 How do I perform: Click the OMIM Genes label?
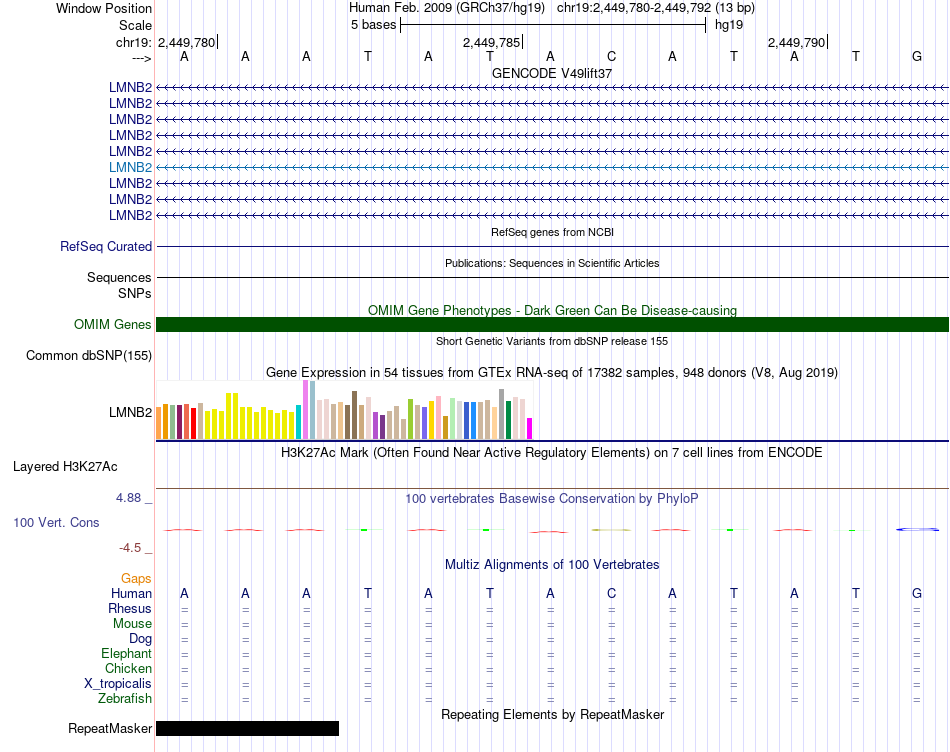[x=113, y=324]
